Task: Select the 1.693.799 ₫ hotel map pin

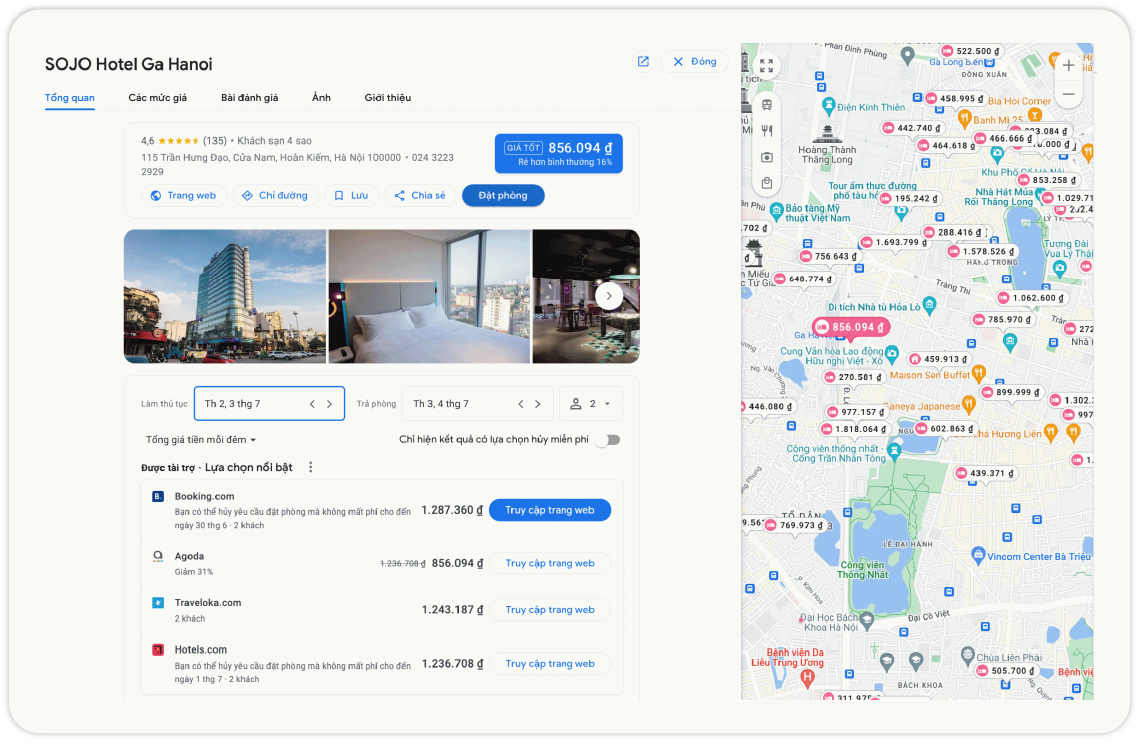Action: click(x=894, y=243)
